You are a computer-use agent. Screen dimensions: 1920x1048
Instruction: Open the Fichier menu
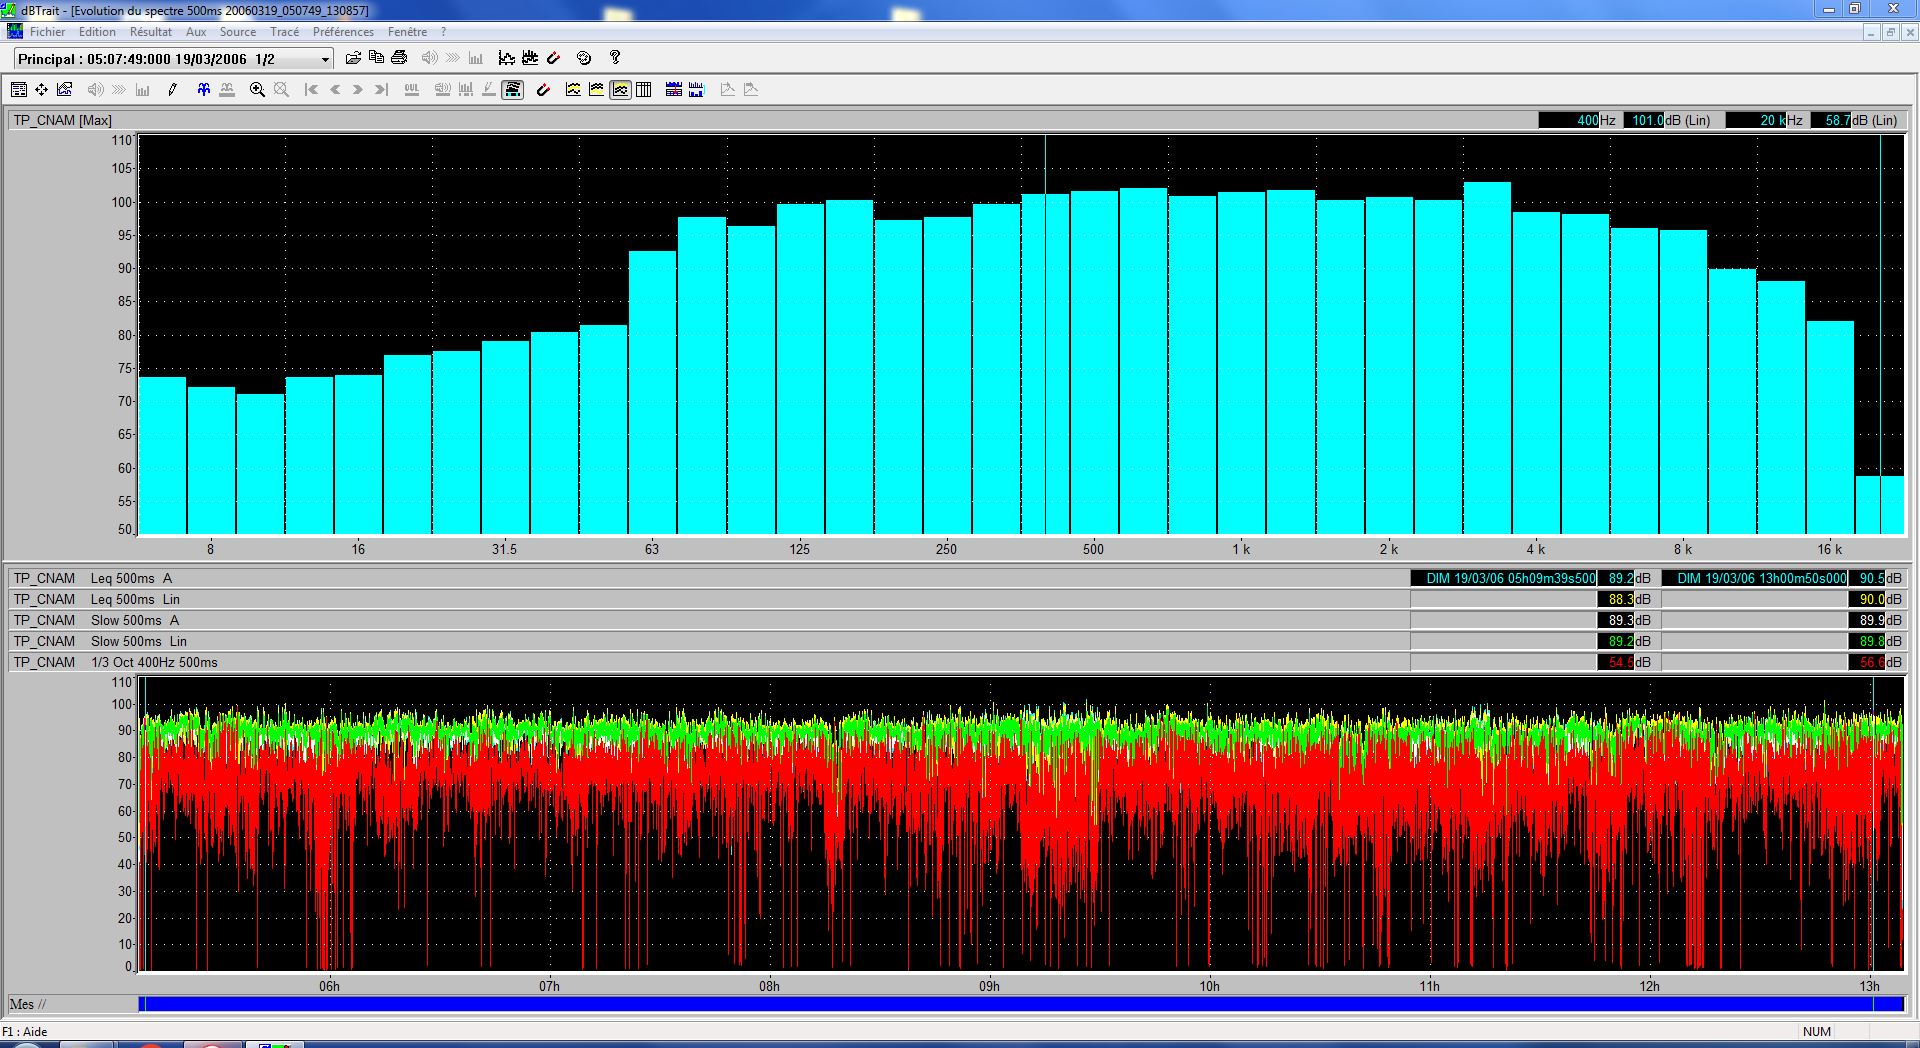(46, 31)
